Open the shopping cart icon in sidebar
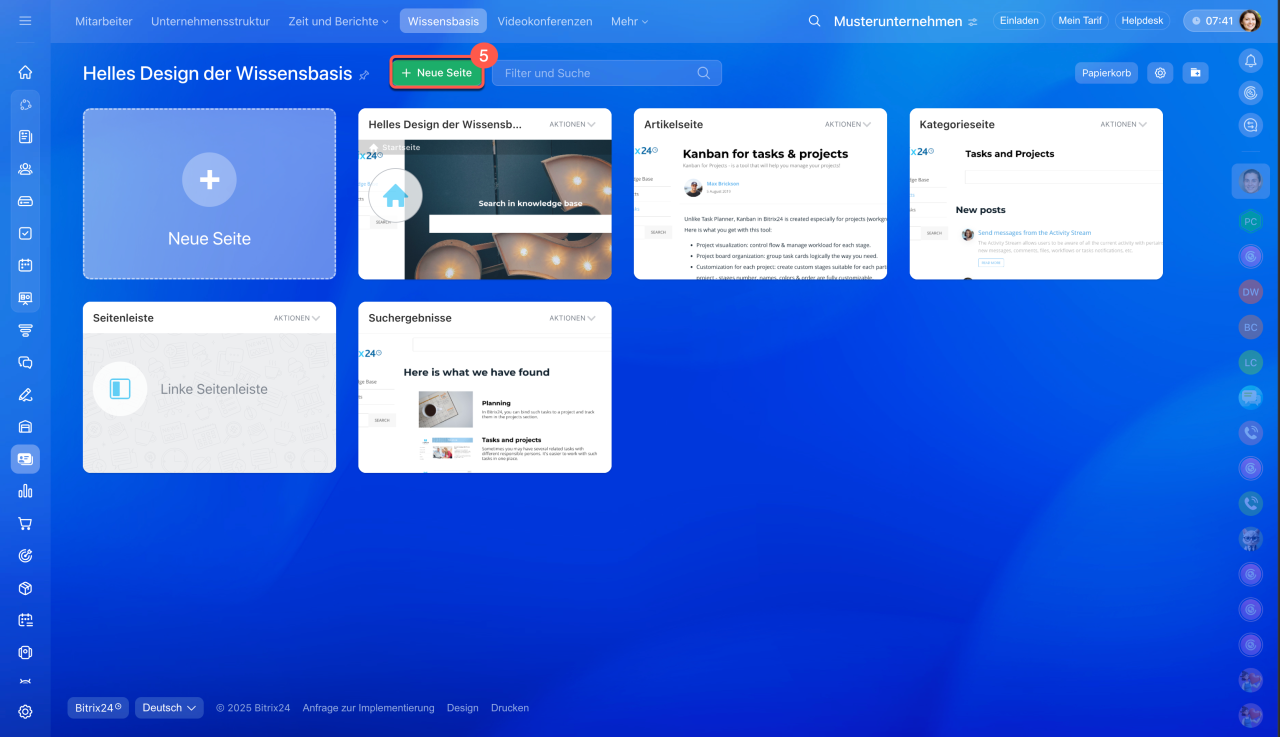The width and height of the screenshot is (1280, 737). tap(25, 523)
